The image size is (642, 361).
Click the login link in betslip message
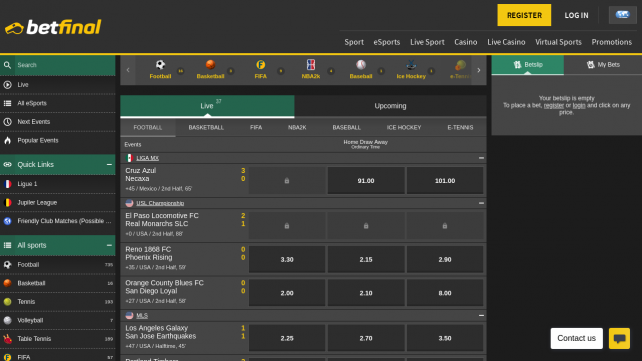(579, 106)
